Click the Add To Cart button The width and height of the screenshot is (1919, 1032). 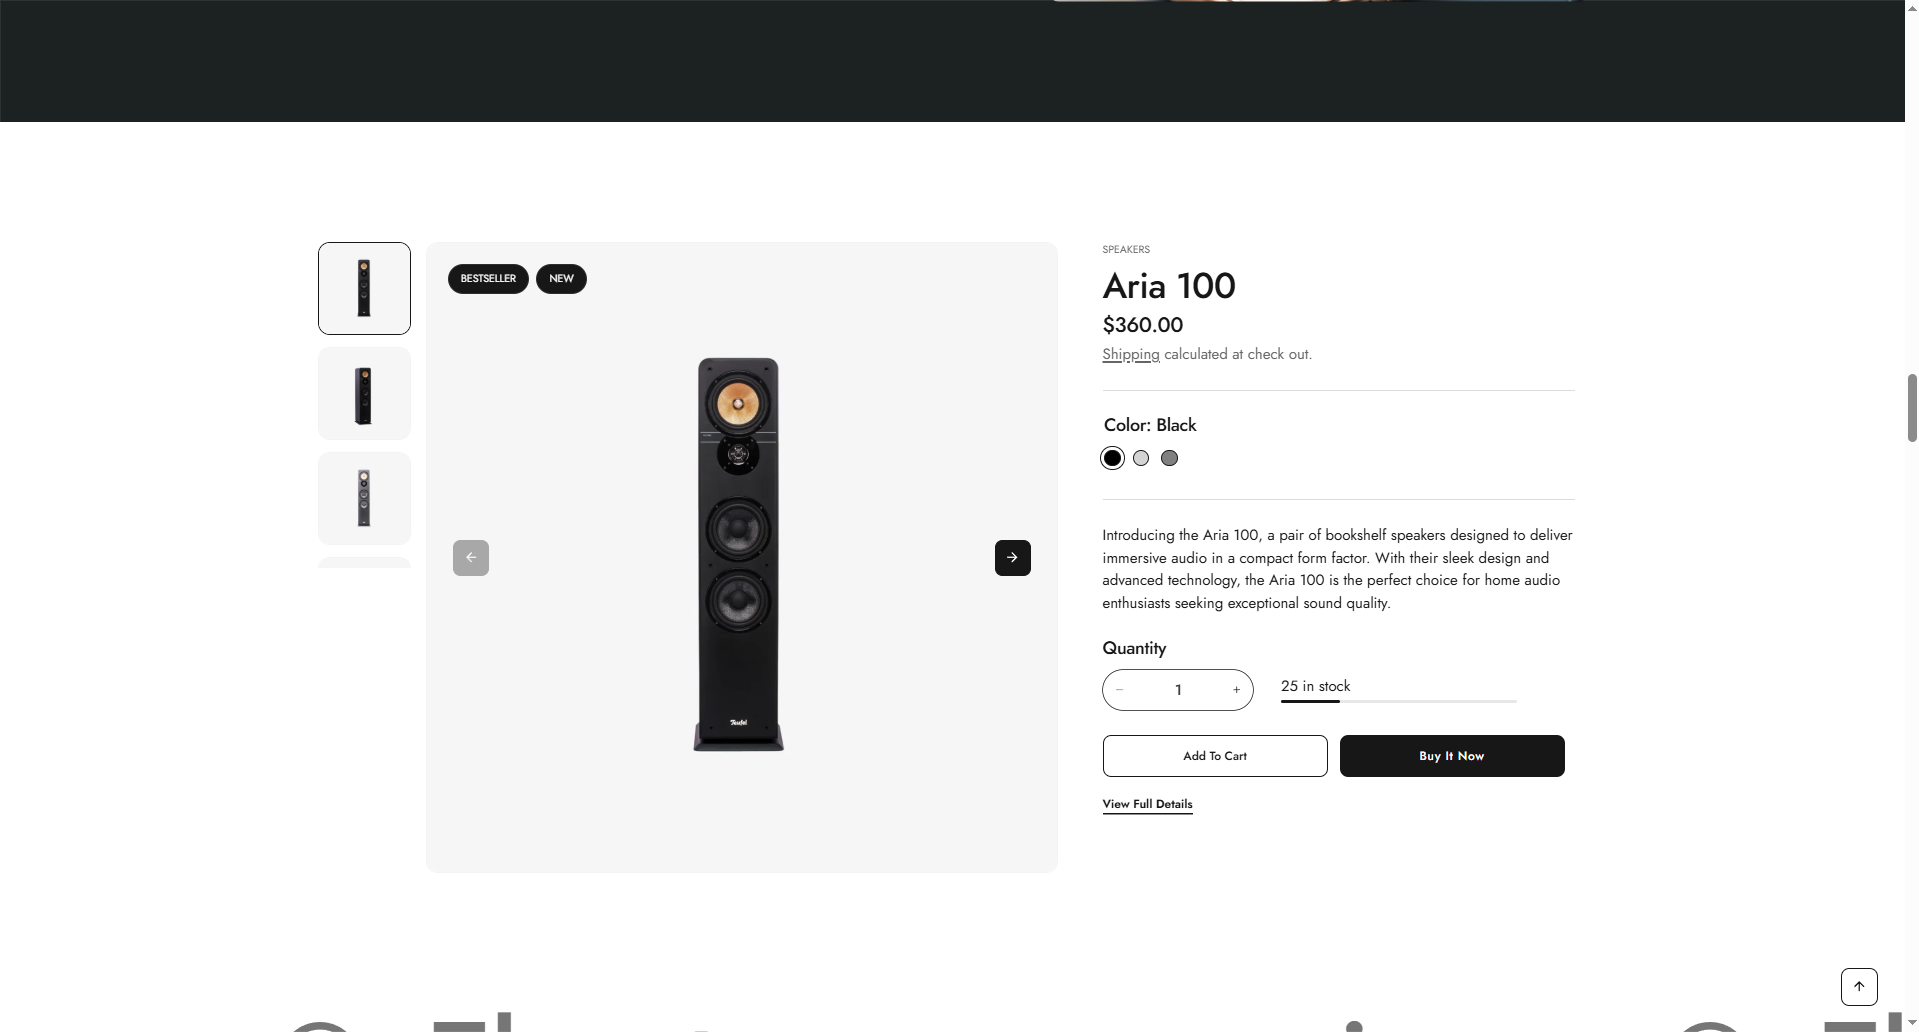click(1215, 756)
